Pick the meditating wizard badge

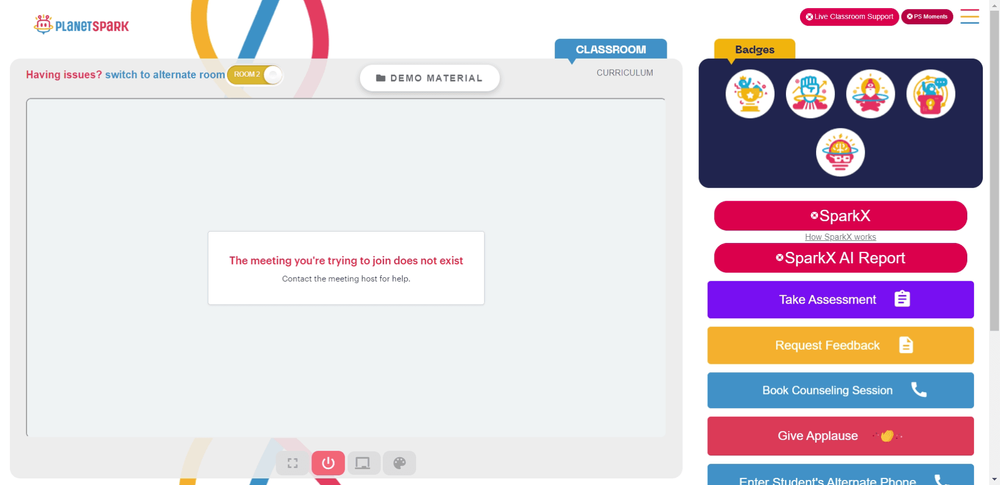[x=871, y=94]
